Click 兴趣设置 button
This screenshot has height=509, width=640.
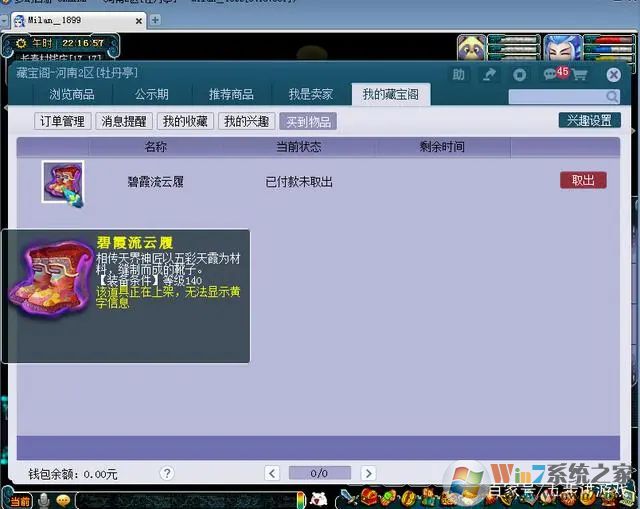tap(589, 120)
